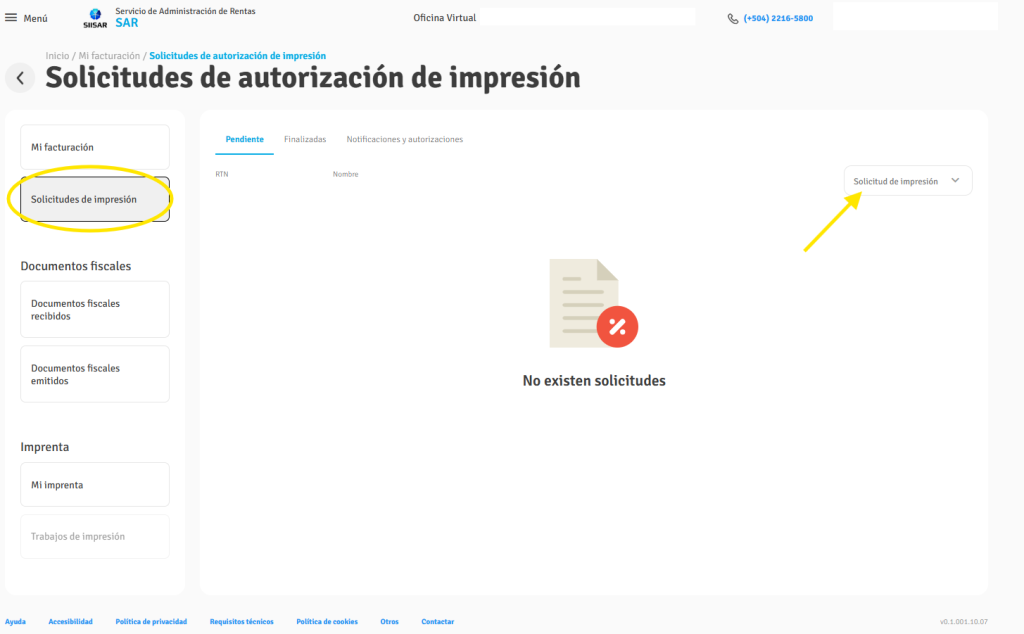Open Mi facturación sidebar item
This screenshot has height=634, width=1024.
(x=95, y=147)
